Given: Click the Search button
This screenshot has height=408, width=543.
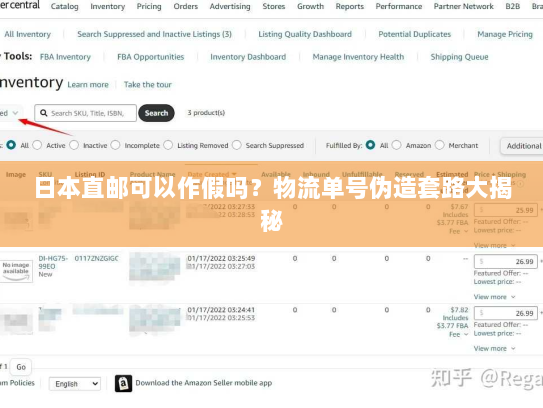Looking at the screenshot, I should pyautogui.click(x=156, y=113).
